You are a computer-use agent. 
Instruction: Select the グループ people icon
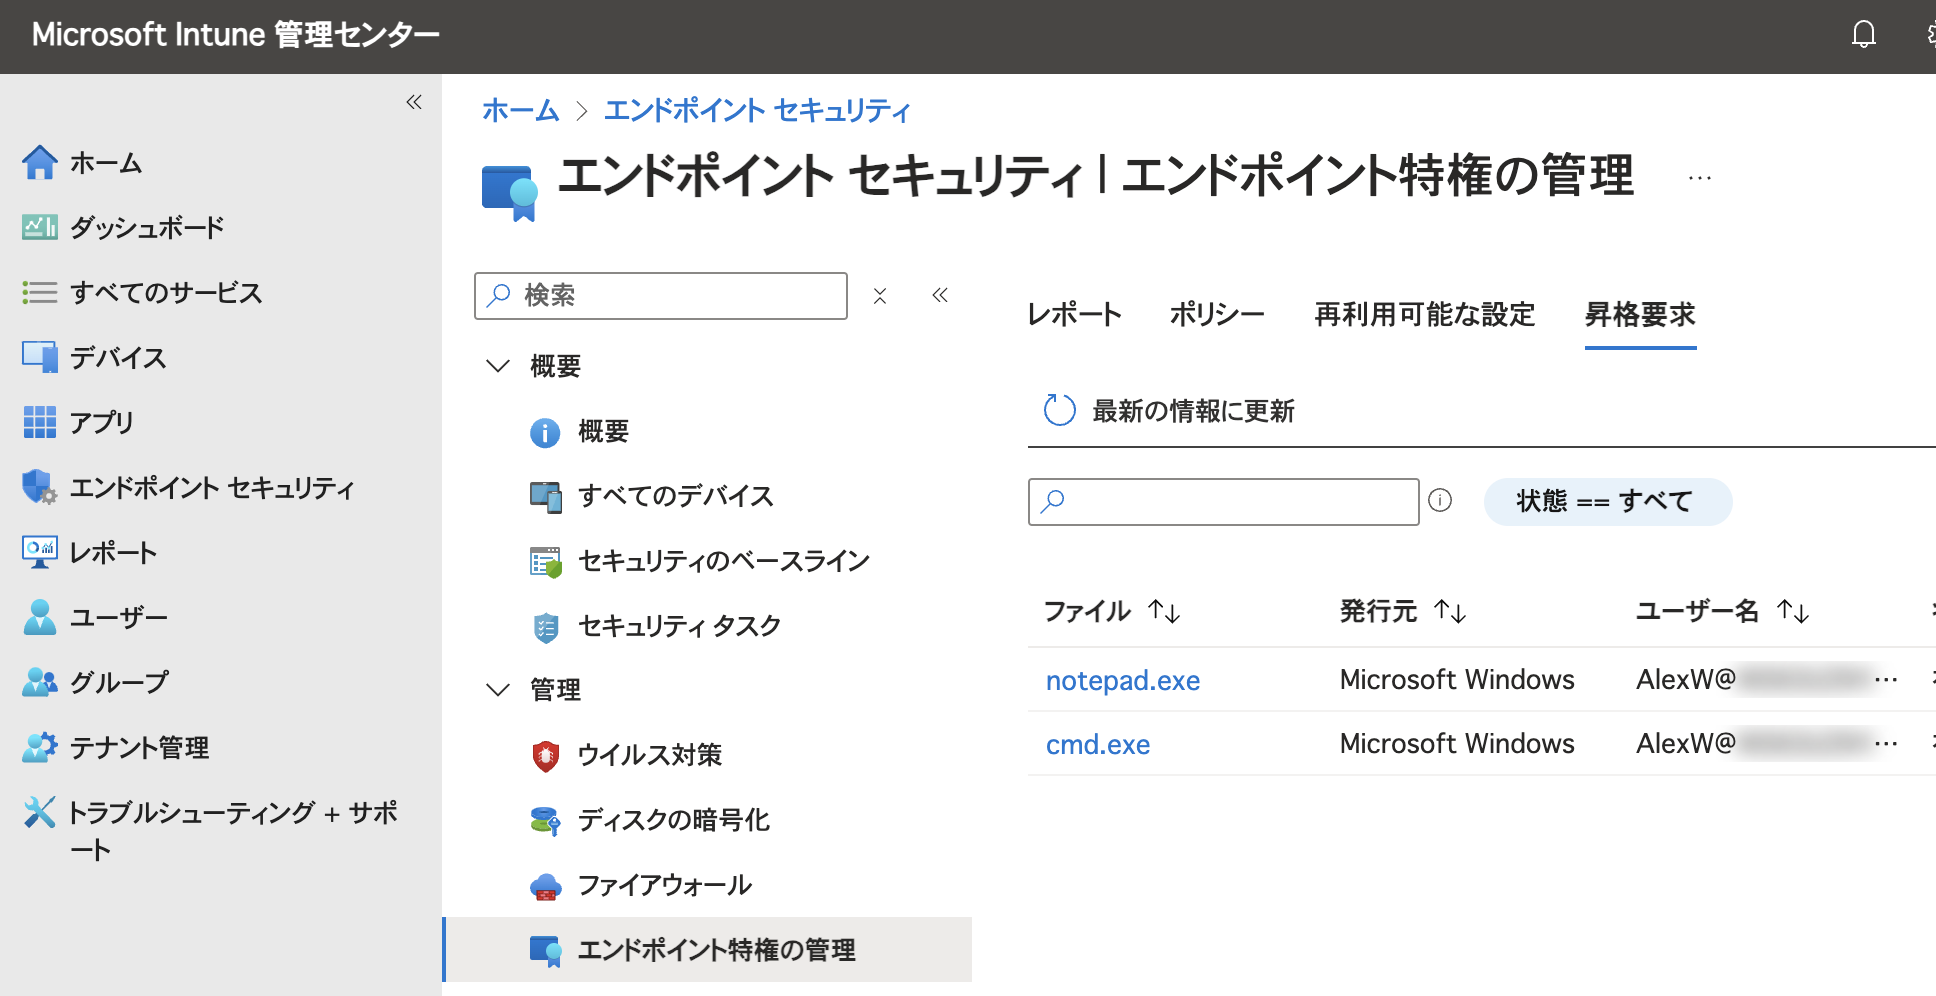point(40,682)
